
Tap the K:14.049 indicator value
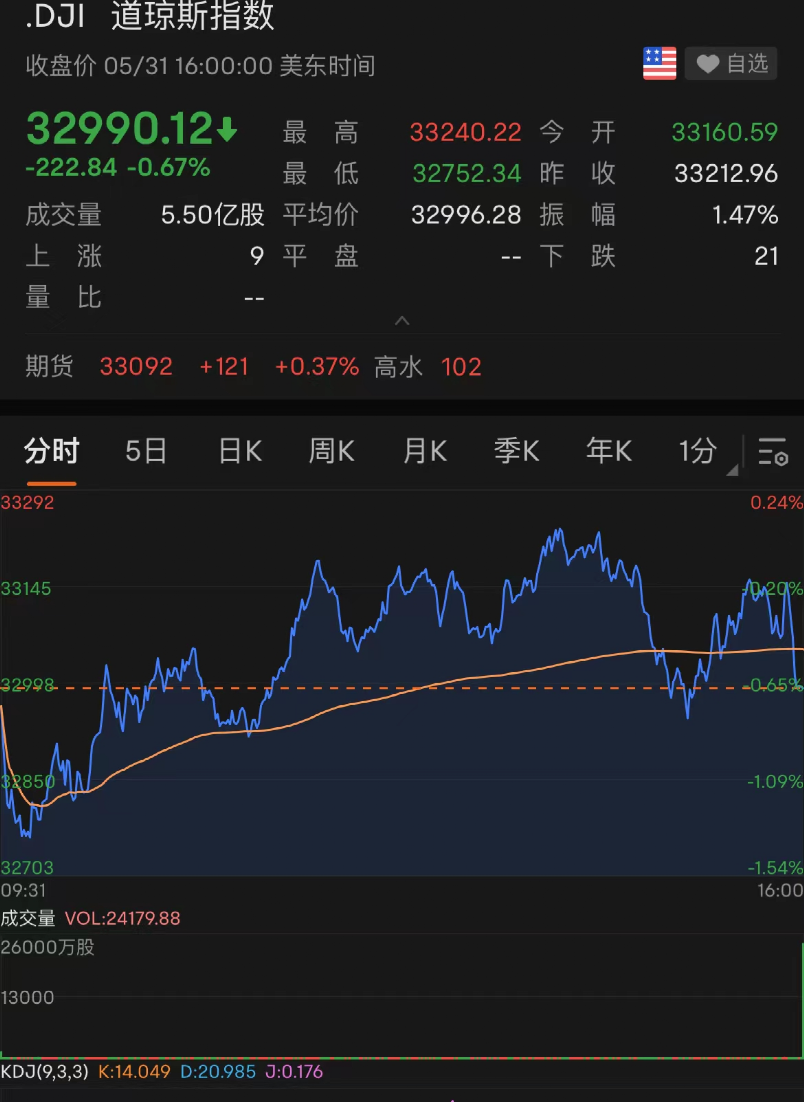134,1072
